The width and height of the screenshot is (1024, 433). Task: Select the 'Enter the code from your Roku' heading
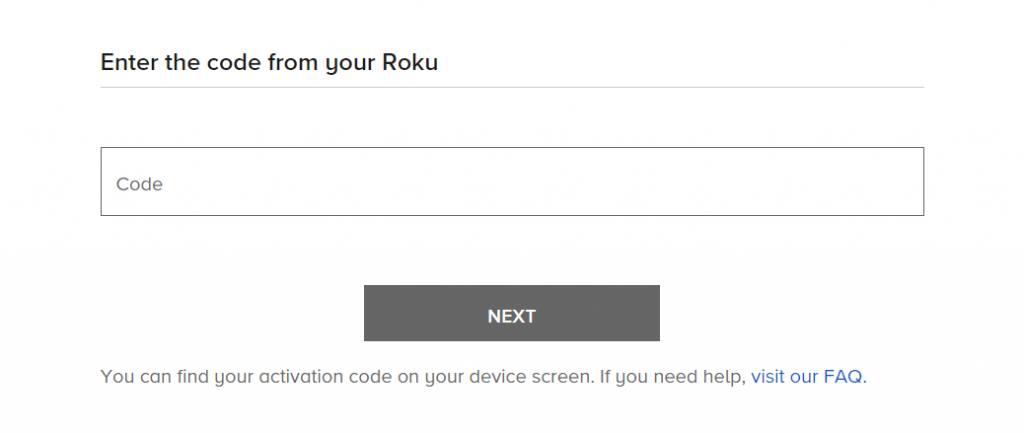coord(269,63)
